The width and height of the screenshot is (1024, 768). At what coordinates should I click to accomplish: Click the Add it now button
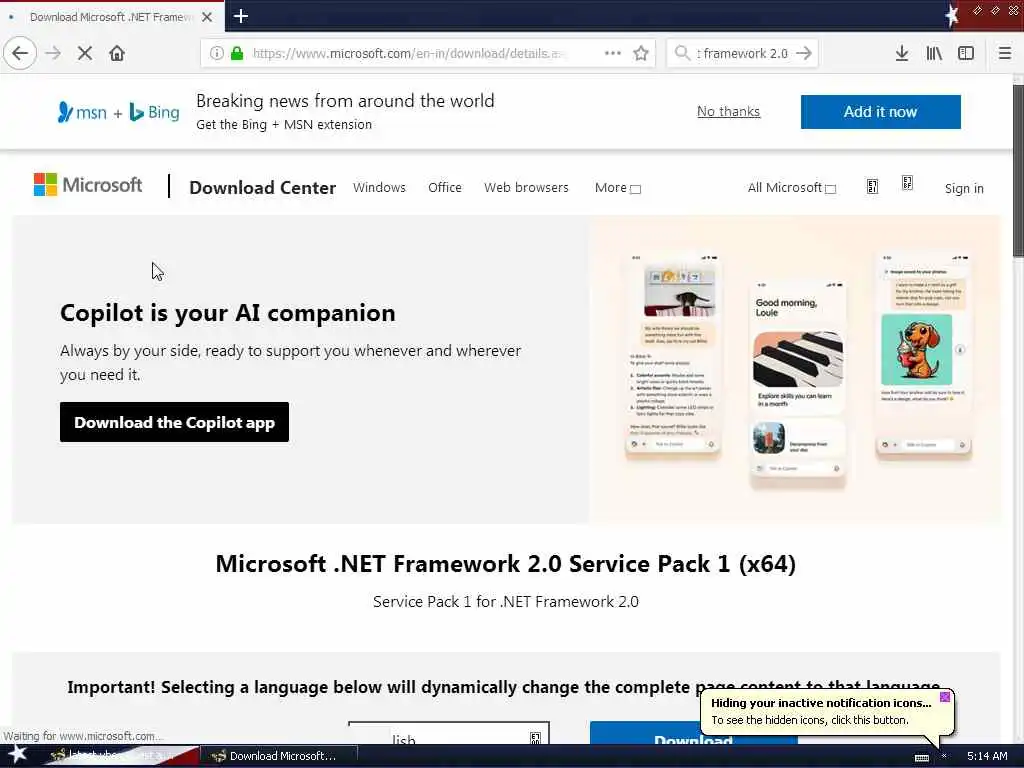pos(880,112)
